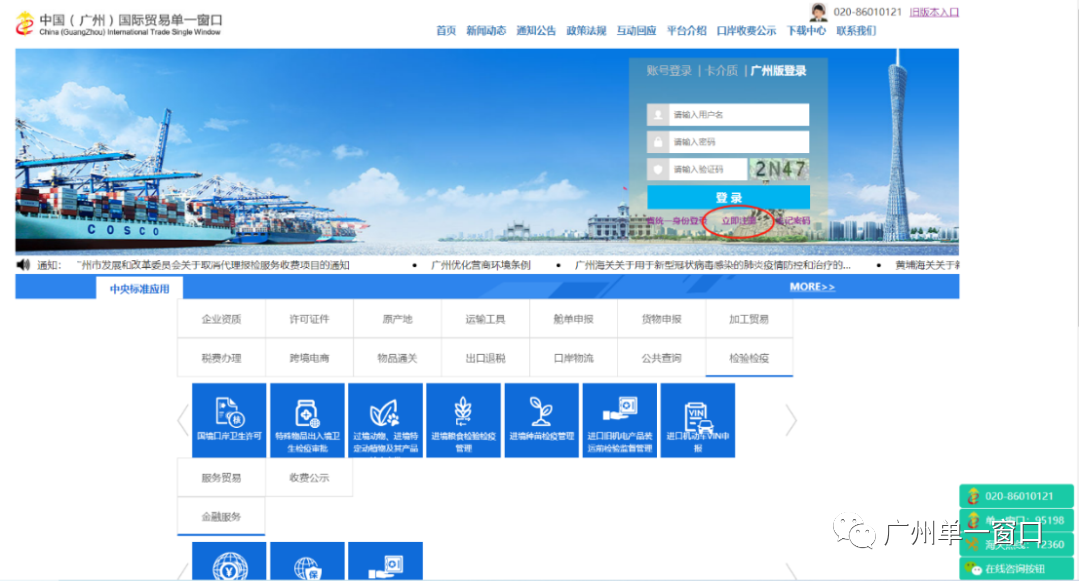This screenshot has width=1080, height=581.
Task: Open the 进口旧机电产品 tile
Action: pyautogui.click(x=619, y=420)
